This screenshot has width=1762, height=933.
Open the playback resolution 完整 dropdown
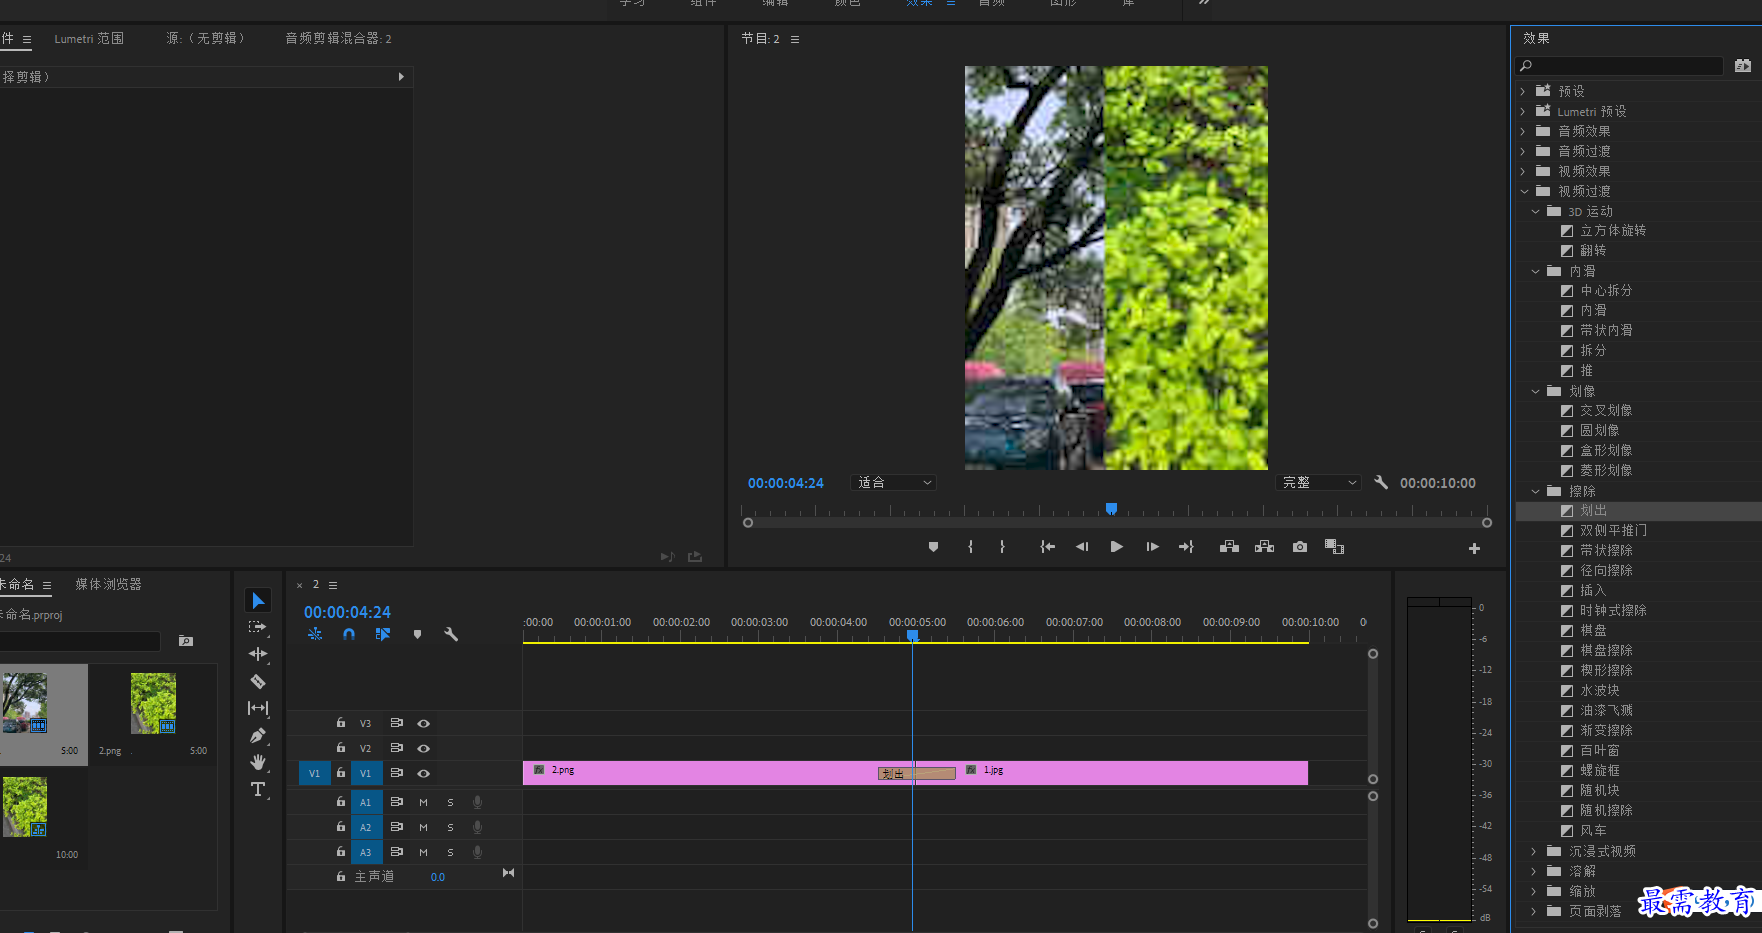coord(1320,482)
